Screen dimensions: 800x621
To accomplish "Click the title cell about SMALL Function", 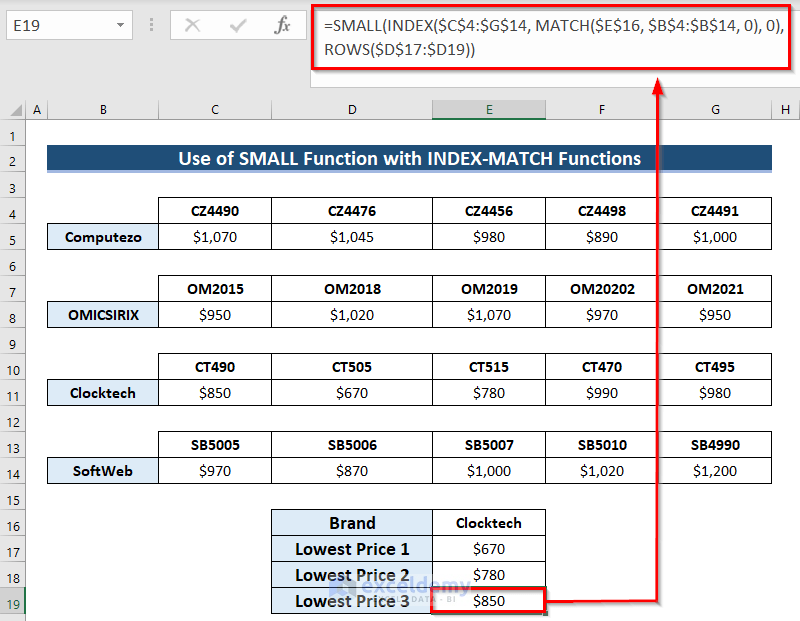I will click(x=409, y=159).
